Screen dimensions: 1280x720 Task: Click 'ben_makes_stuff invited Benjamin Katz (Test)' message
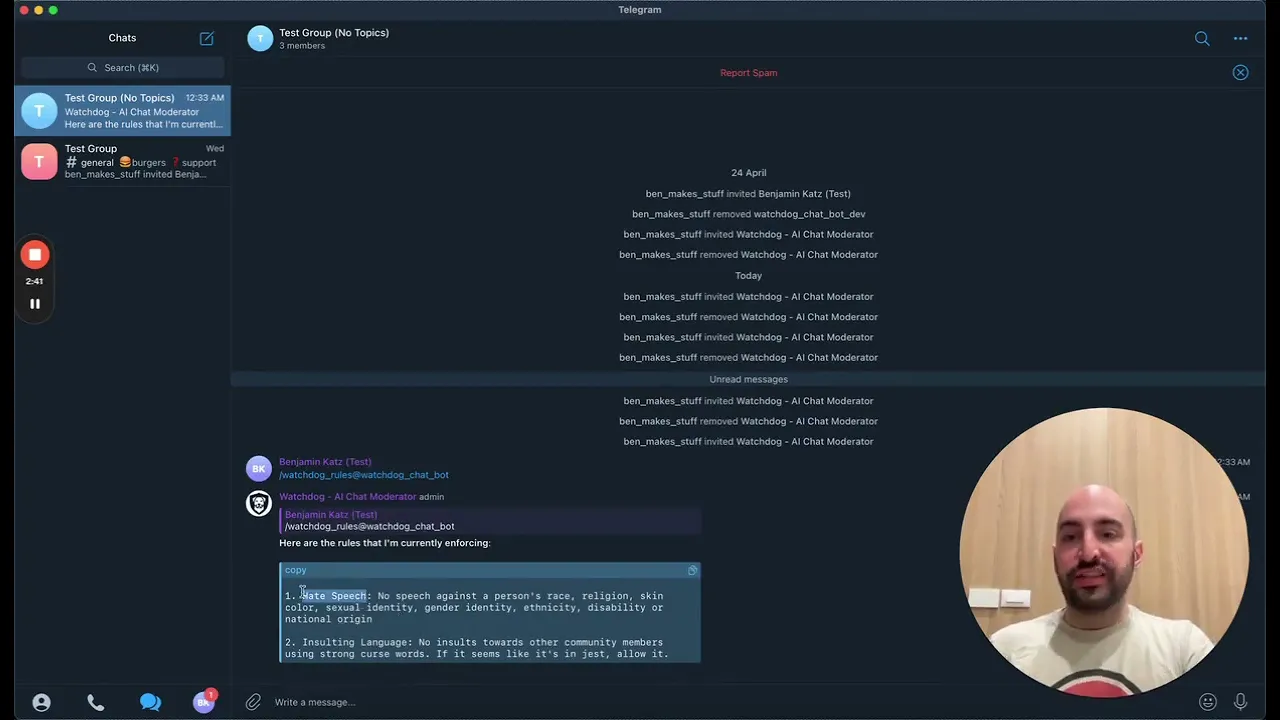click(748, 194)
